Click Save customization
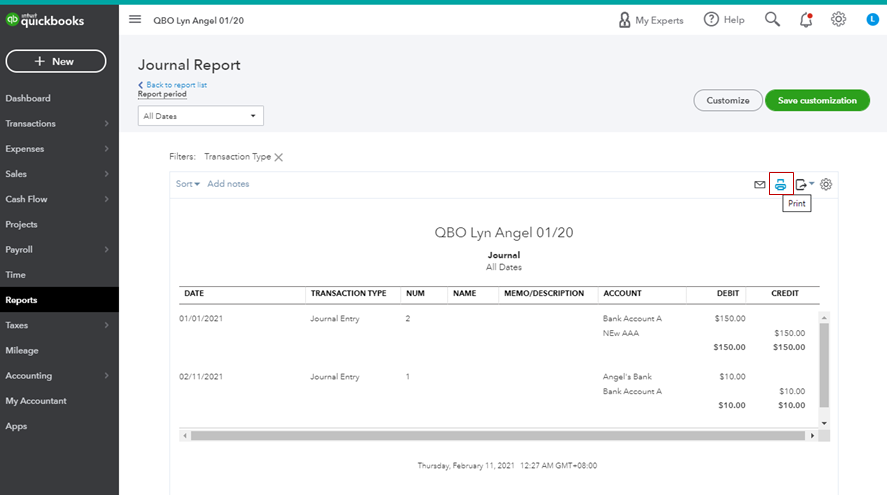 pos(817,100)
